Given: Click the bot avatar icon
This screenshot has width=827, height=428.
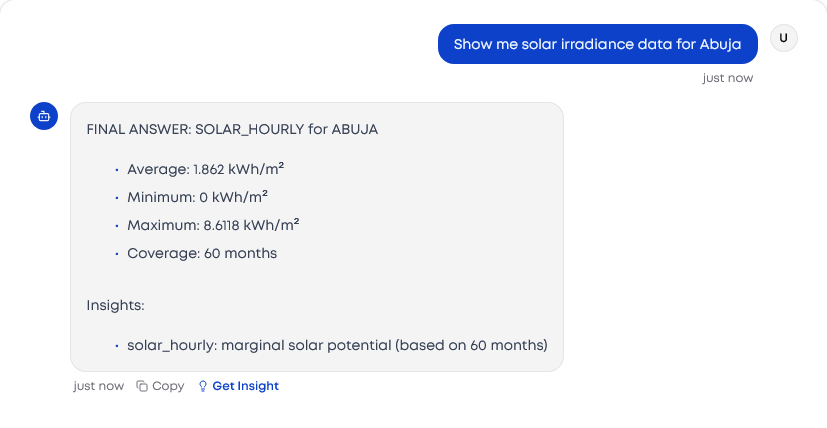Looking at the screenshot, I should pos(44,116).
